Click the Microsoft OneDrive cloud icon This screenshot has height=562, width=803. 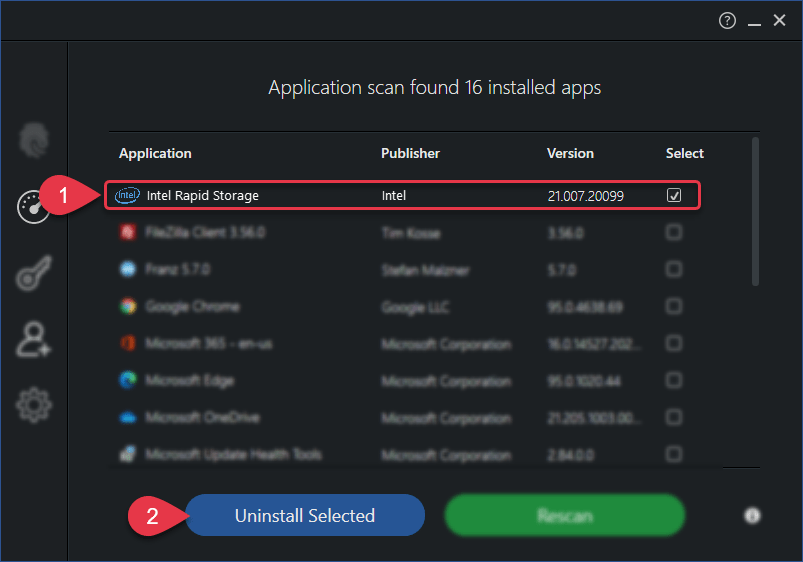tap(128, 418)
